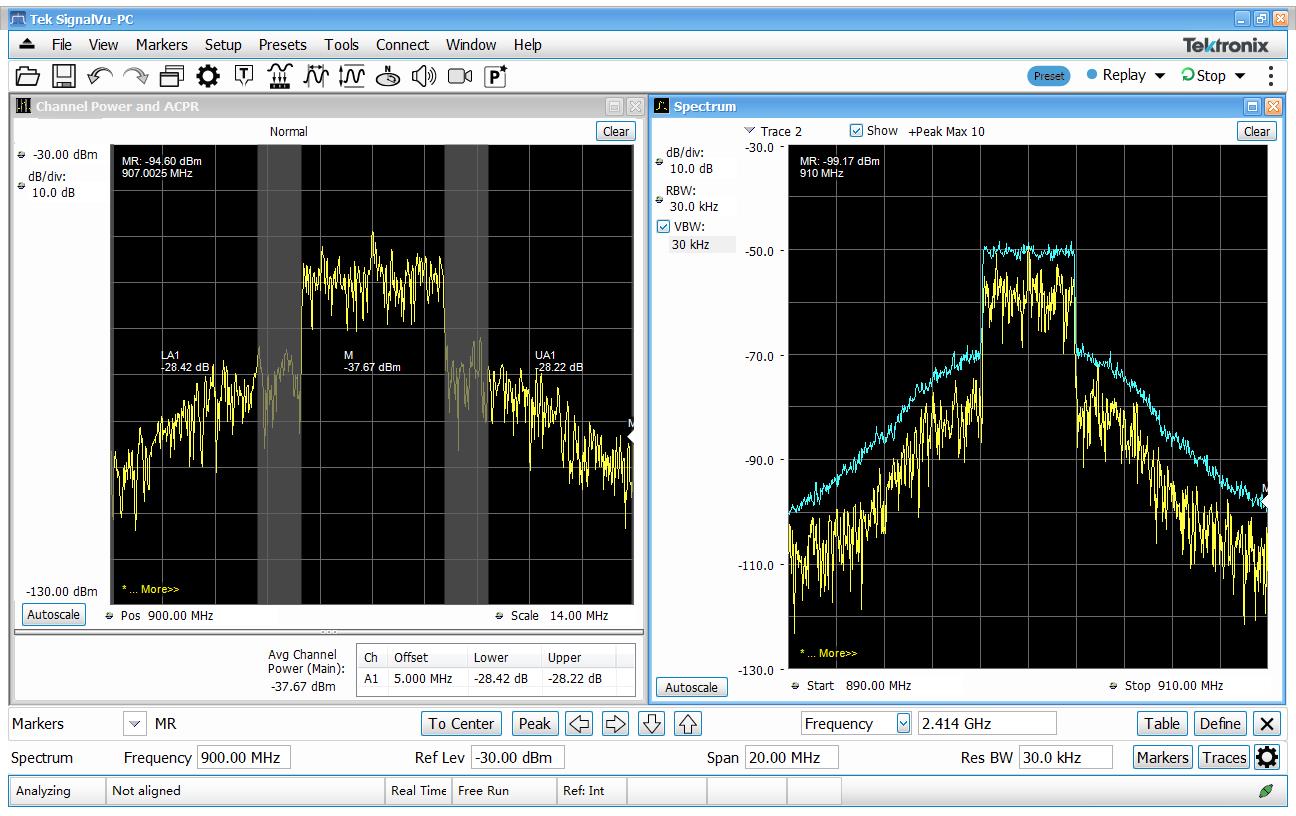Expand the Trace 2 selector dropdown
The image size is (1296, 816).
coord(750,131)
